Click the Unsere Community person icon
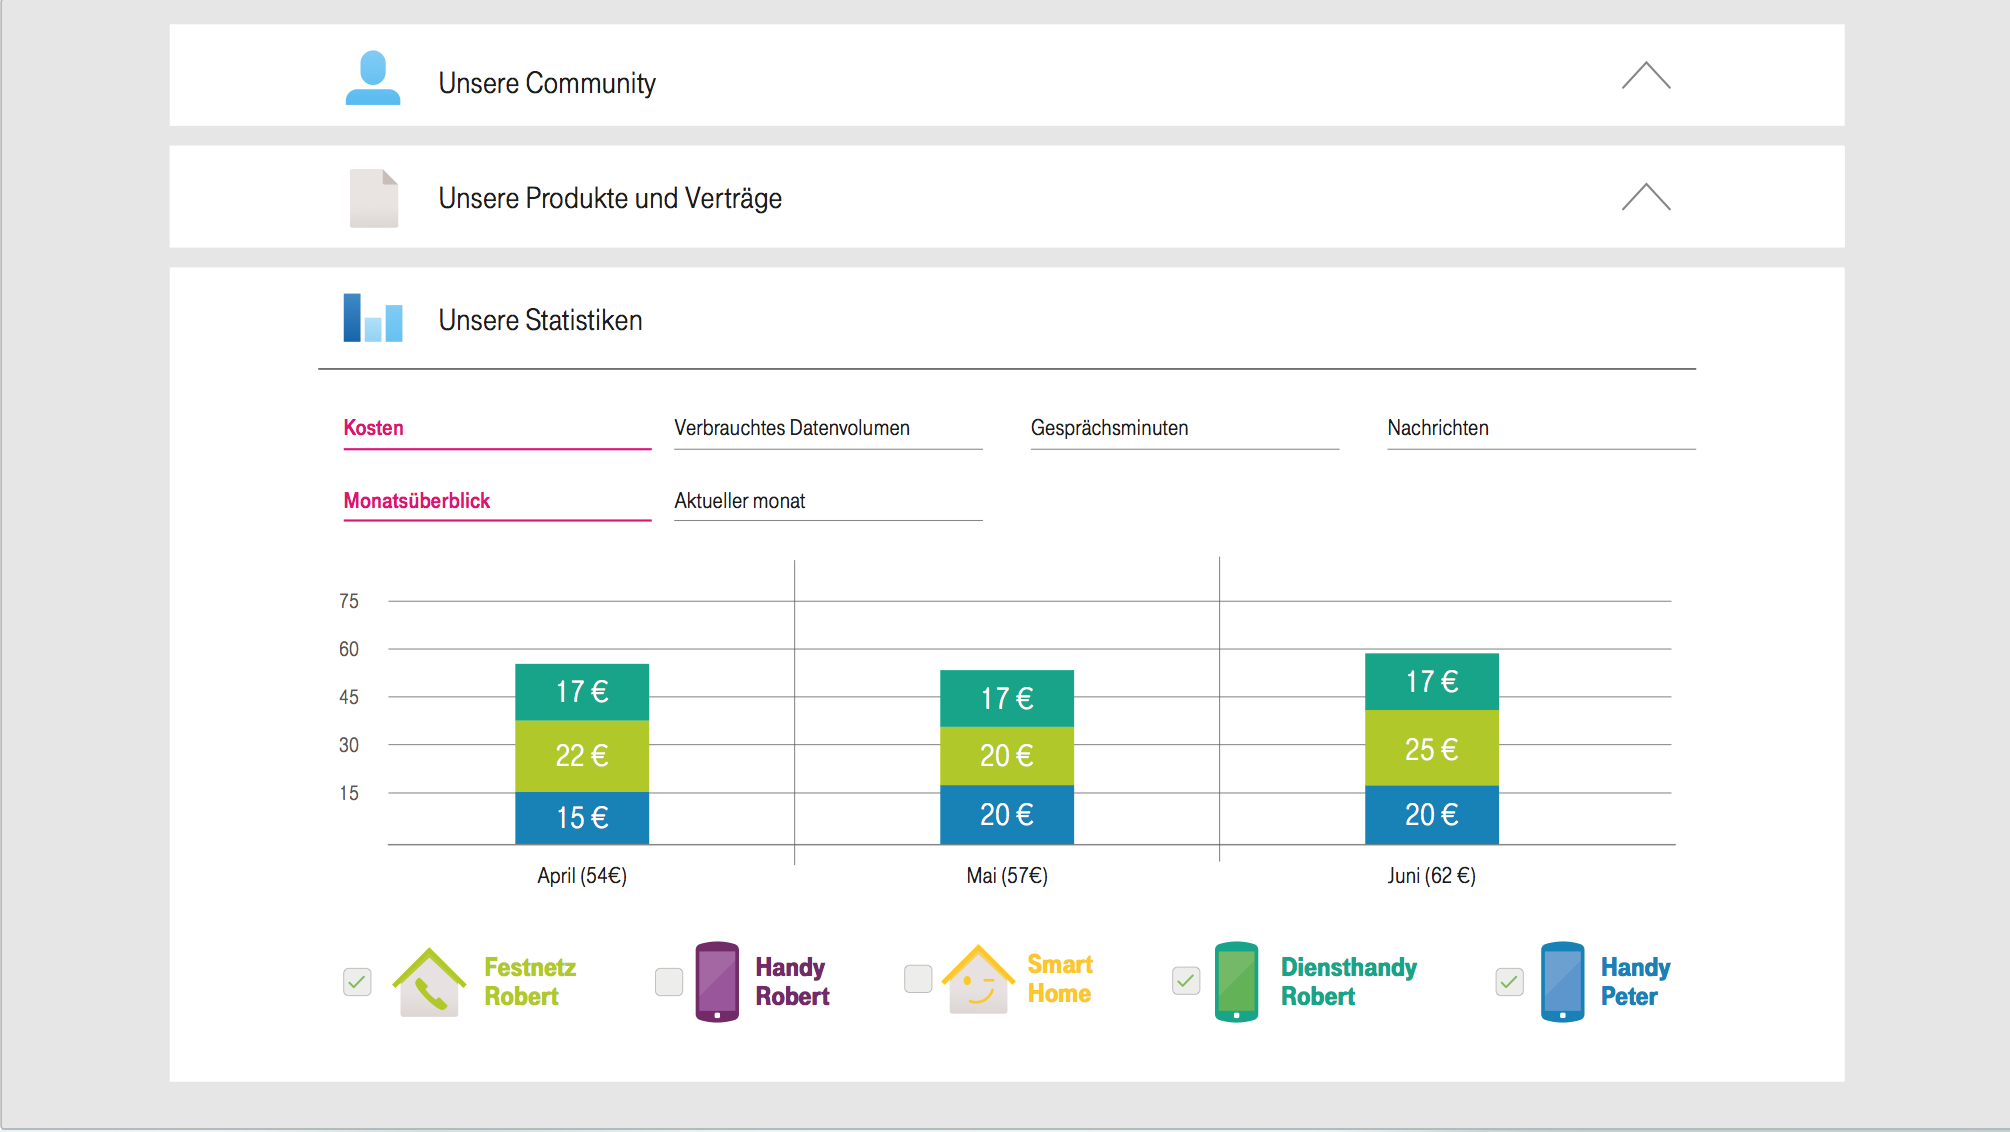 373,78
